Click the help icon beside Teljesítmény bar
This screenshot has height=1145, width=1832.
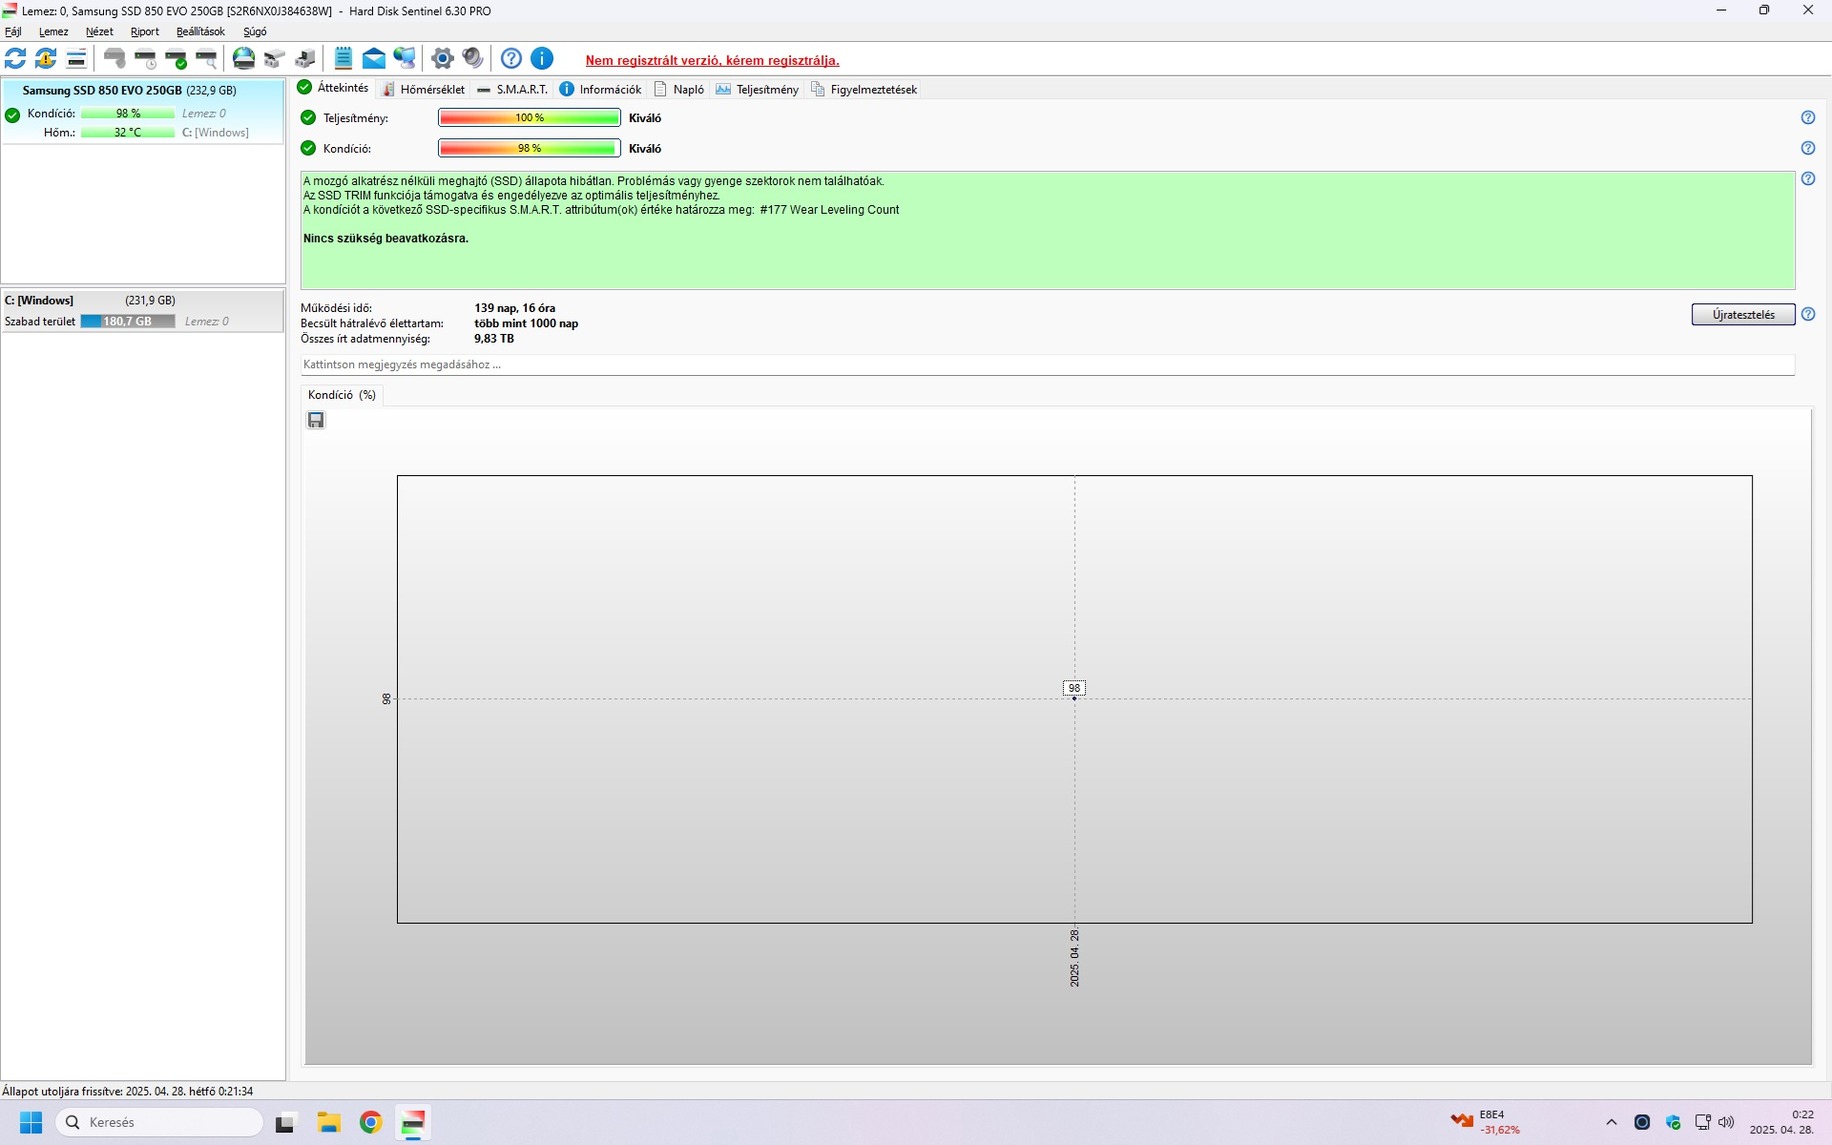pyautogui.click(x=1808, y=118)
